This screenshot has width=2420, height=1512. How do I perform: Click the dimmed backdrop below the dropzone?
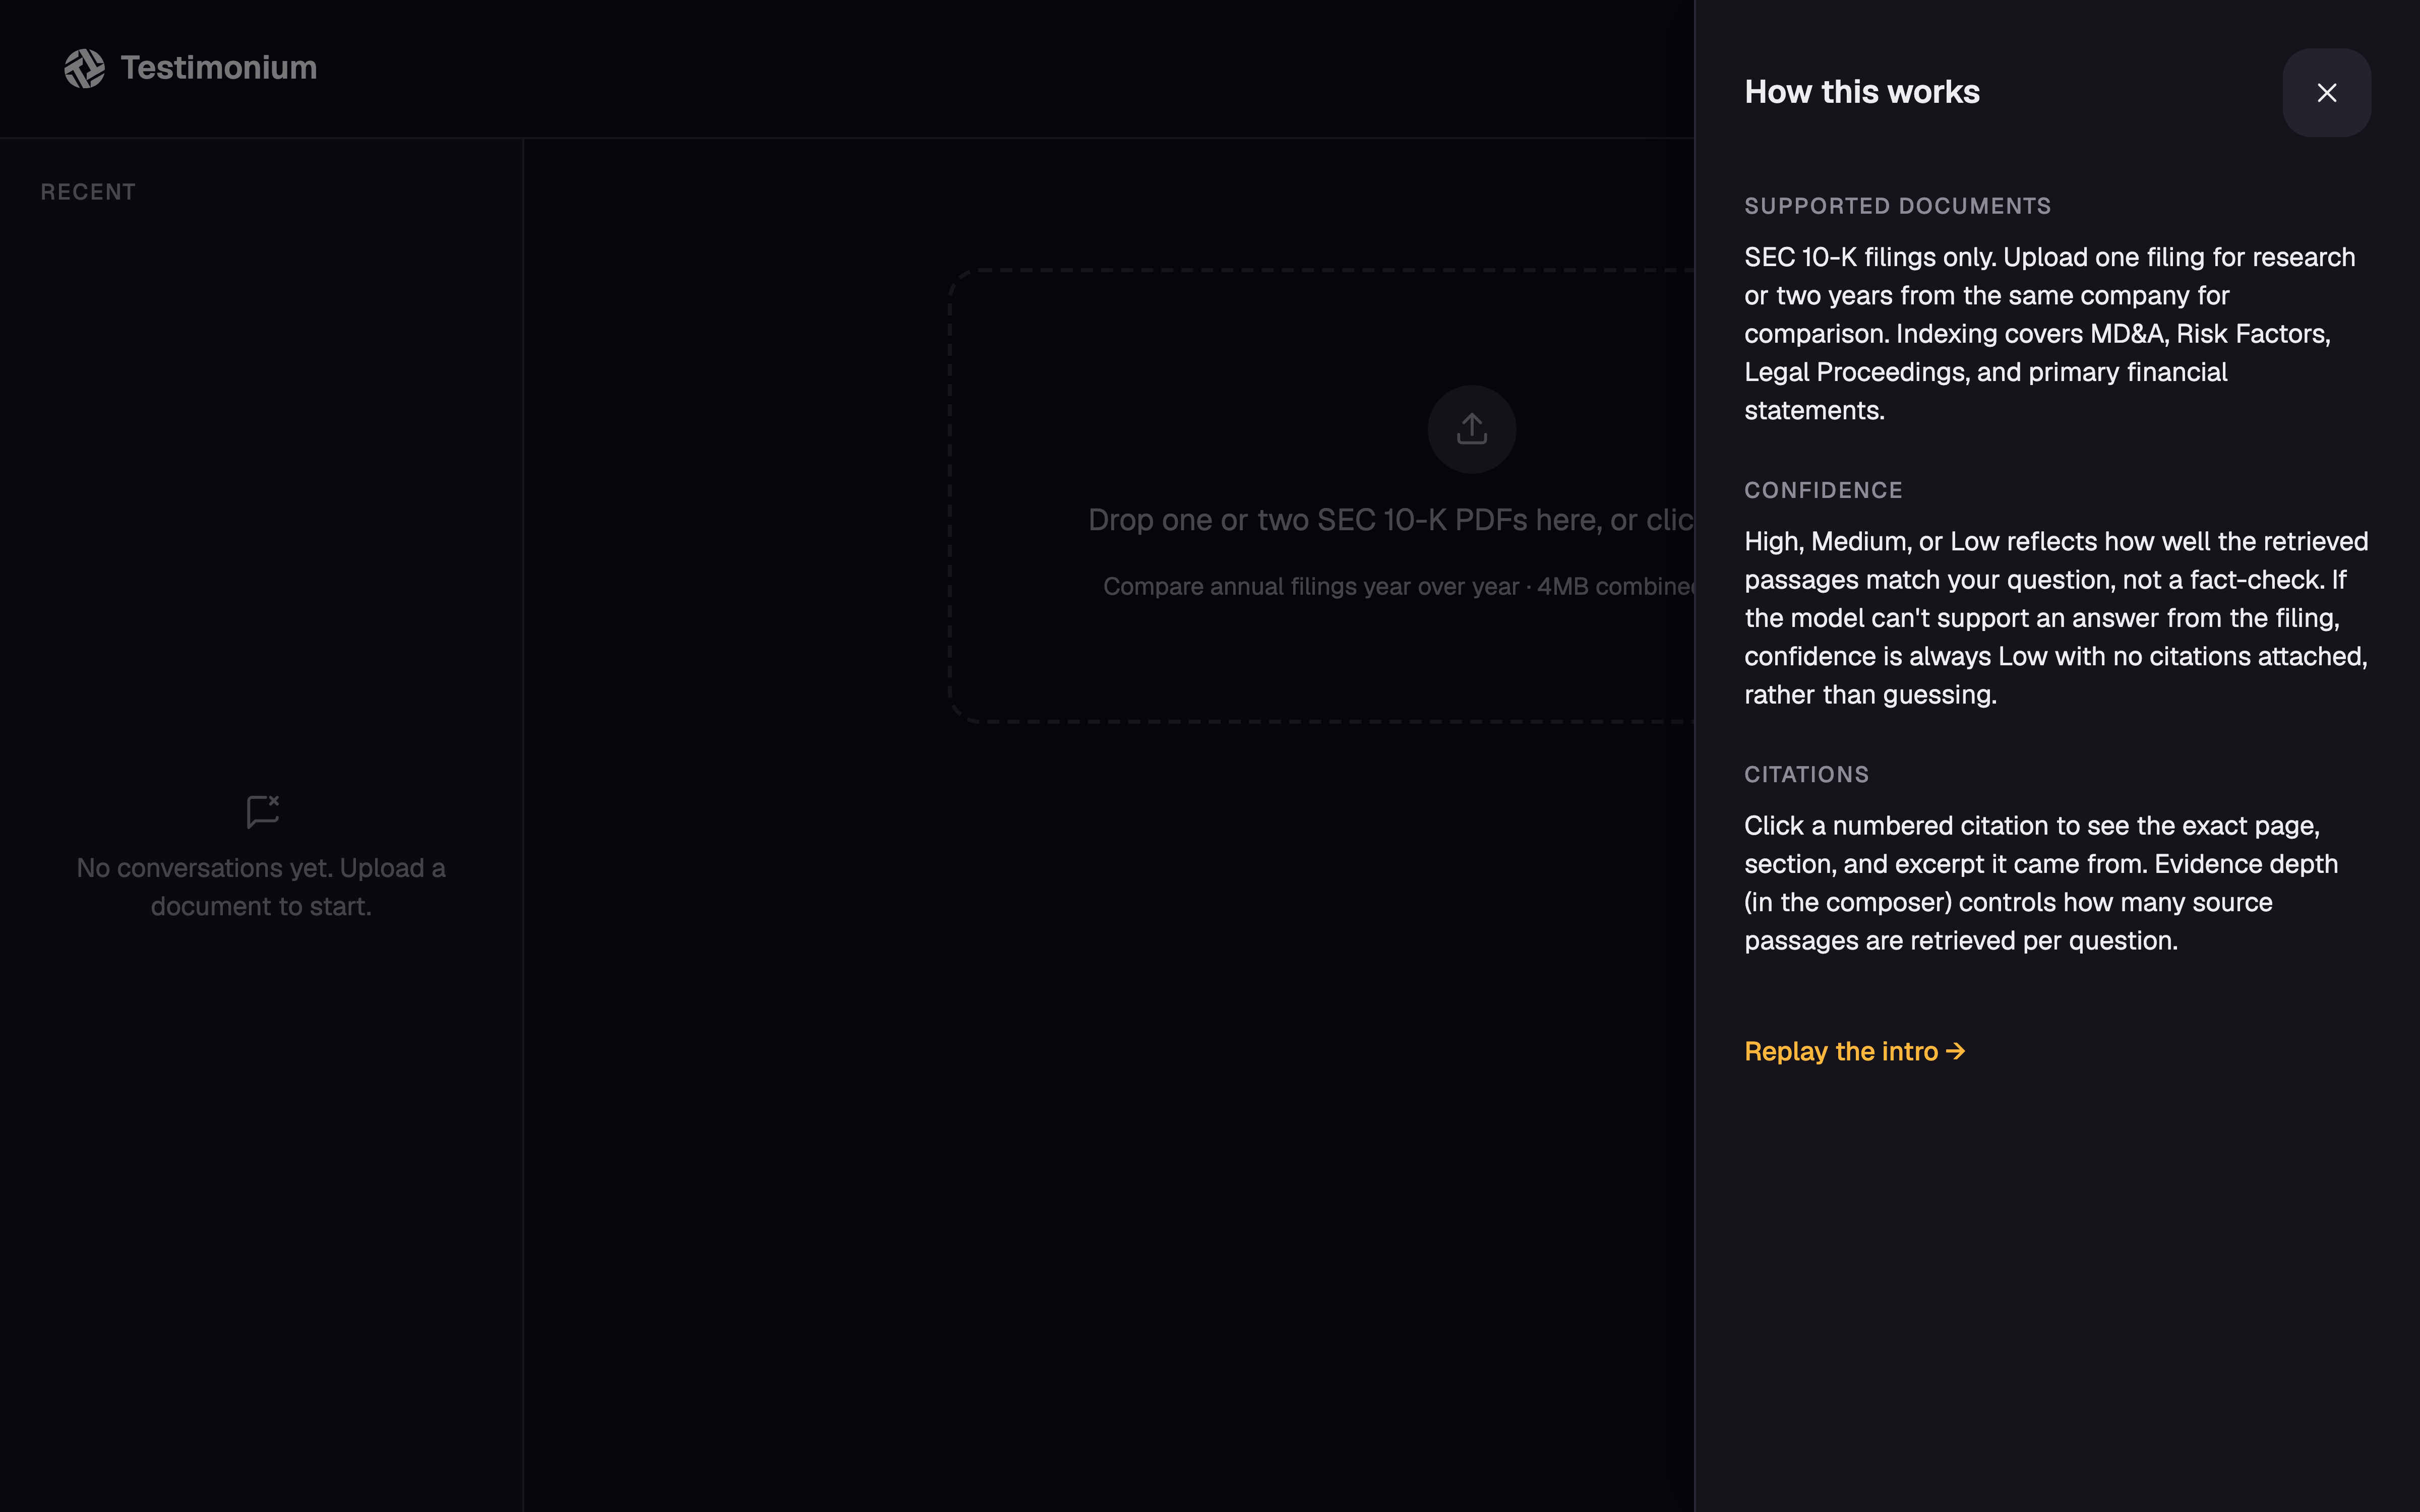pos(1108,1100)
